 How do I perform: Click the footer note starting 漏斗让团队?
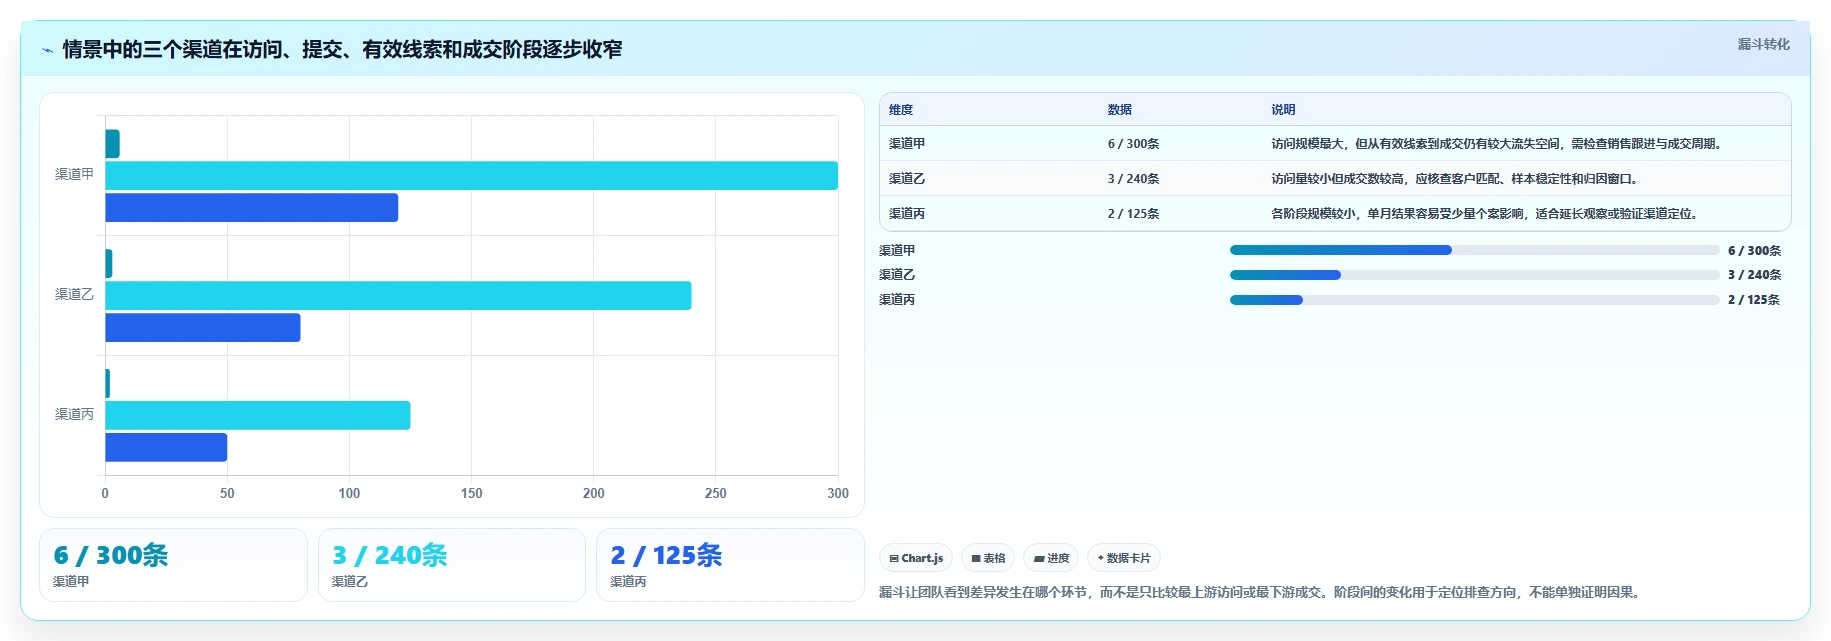point(1261,593)
